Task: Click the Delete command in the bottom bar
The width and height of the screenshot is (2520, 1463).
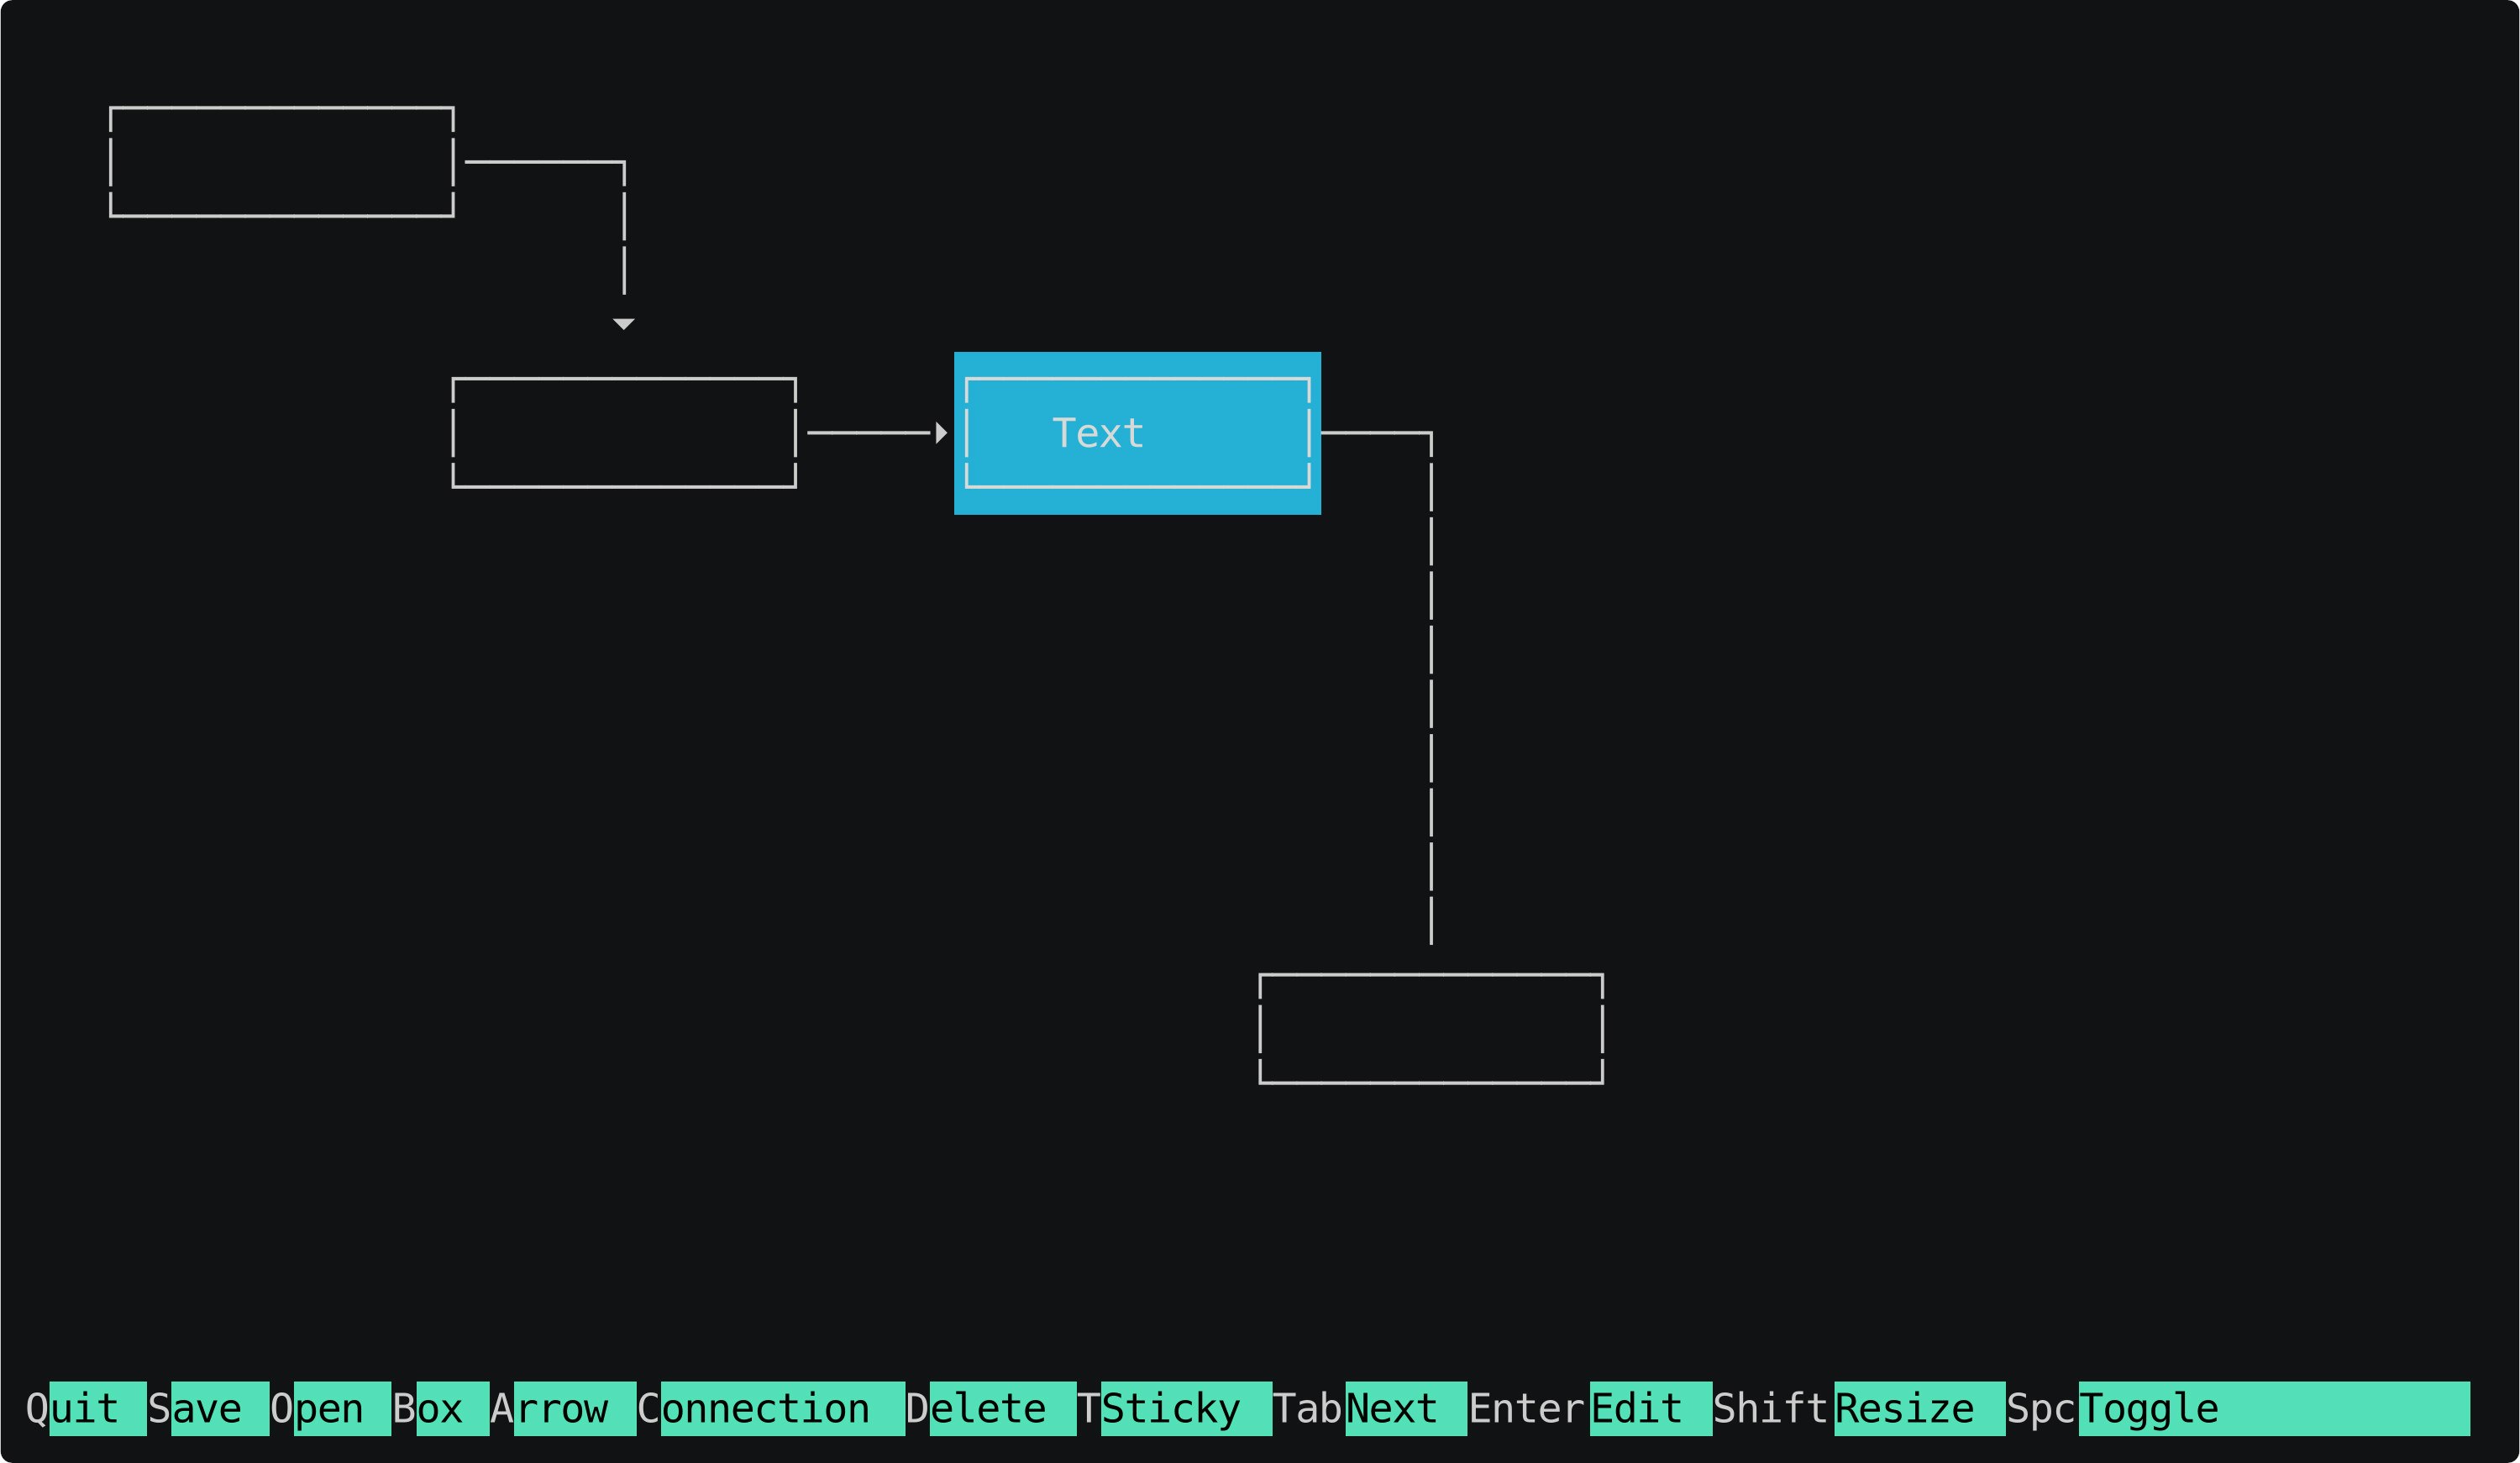Action: pyautogui.click(x=991, y=1408)
